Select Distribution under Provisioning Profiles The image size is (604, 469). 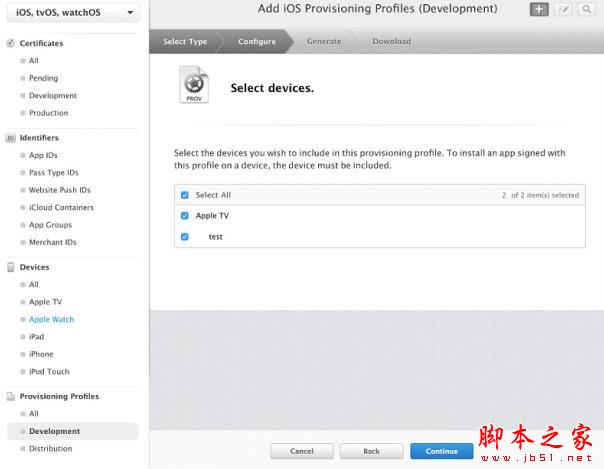50,449
